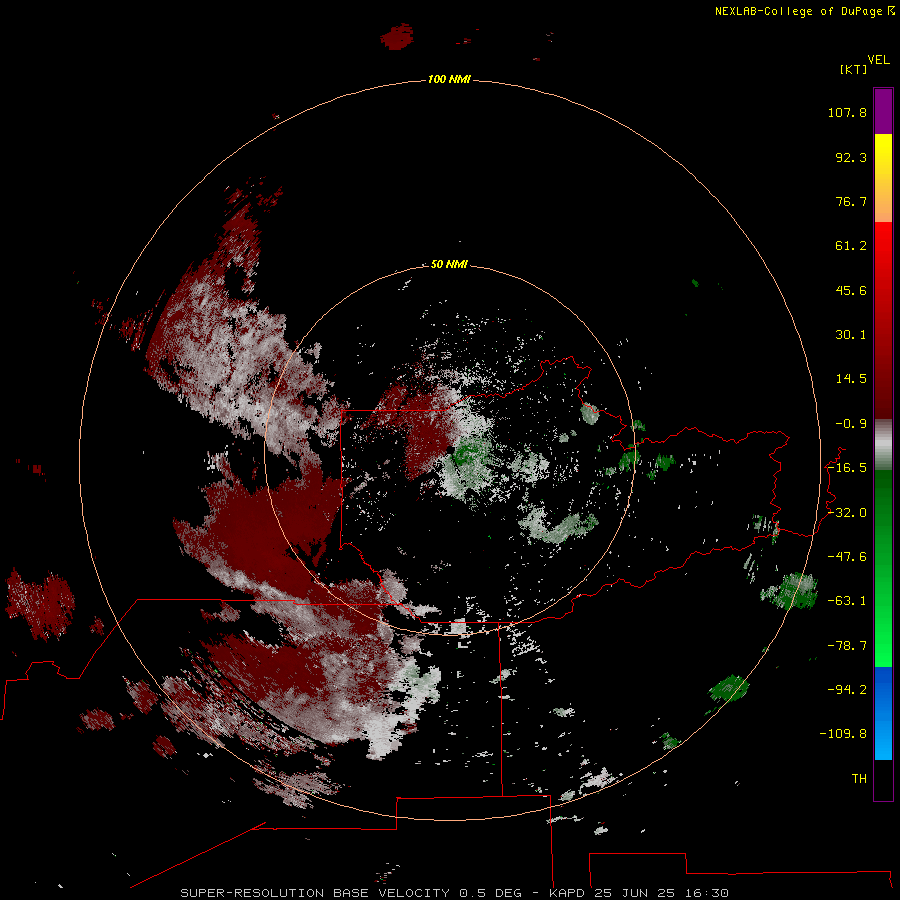
Task: Click the -0.9 legend value
Action: (851, 424)
